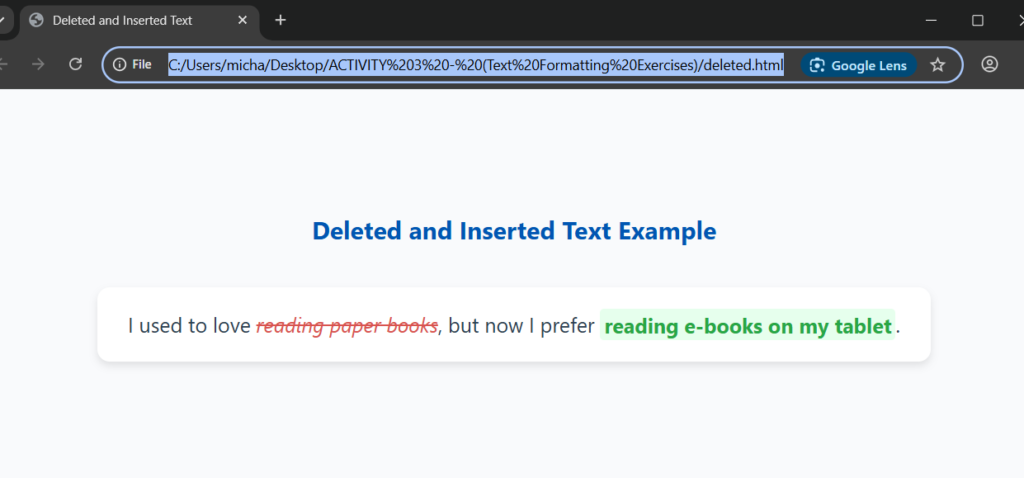1024x478 pixels.
Task: Click the Deleted and Inserted Text Example heading
Action: [x=514, y=231]
